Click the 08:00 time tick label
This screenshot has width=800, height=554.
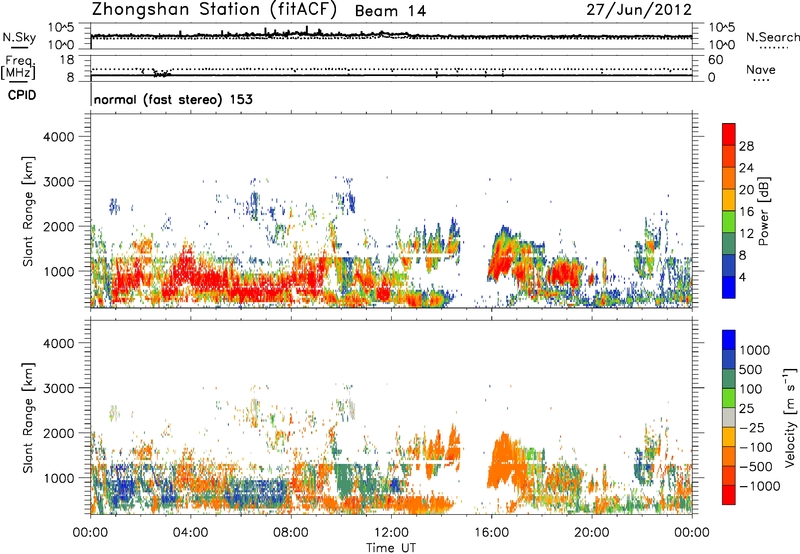(x=291, y=533)
